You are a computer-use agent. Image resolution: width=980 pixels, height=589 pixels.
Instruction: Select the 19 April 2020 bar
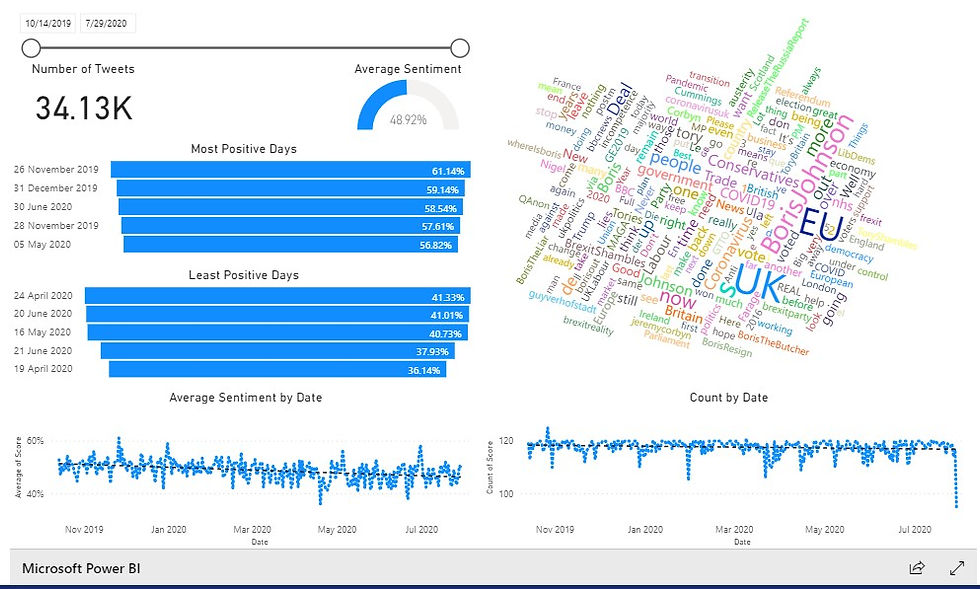click(x=278, y=369)
